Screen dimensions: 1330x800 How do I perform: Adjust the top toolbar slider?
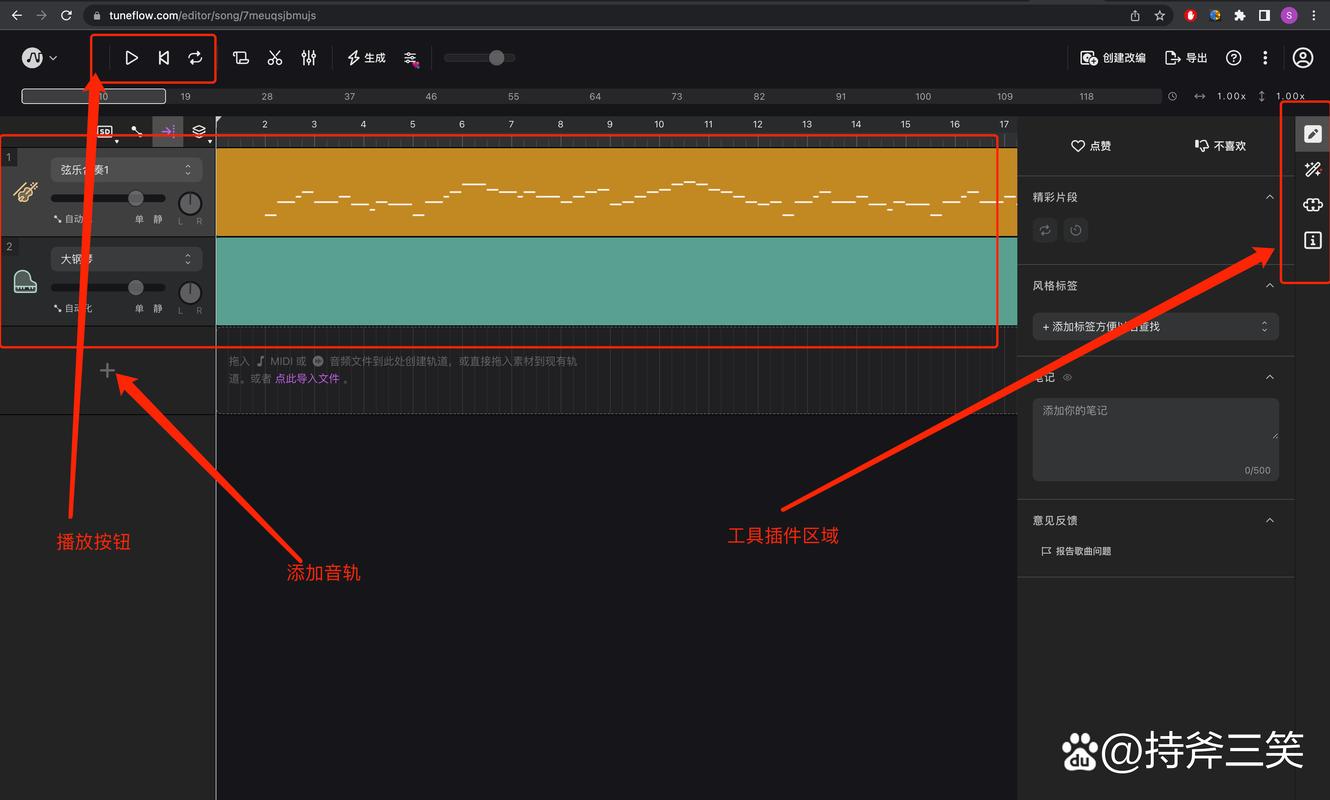480,58
